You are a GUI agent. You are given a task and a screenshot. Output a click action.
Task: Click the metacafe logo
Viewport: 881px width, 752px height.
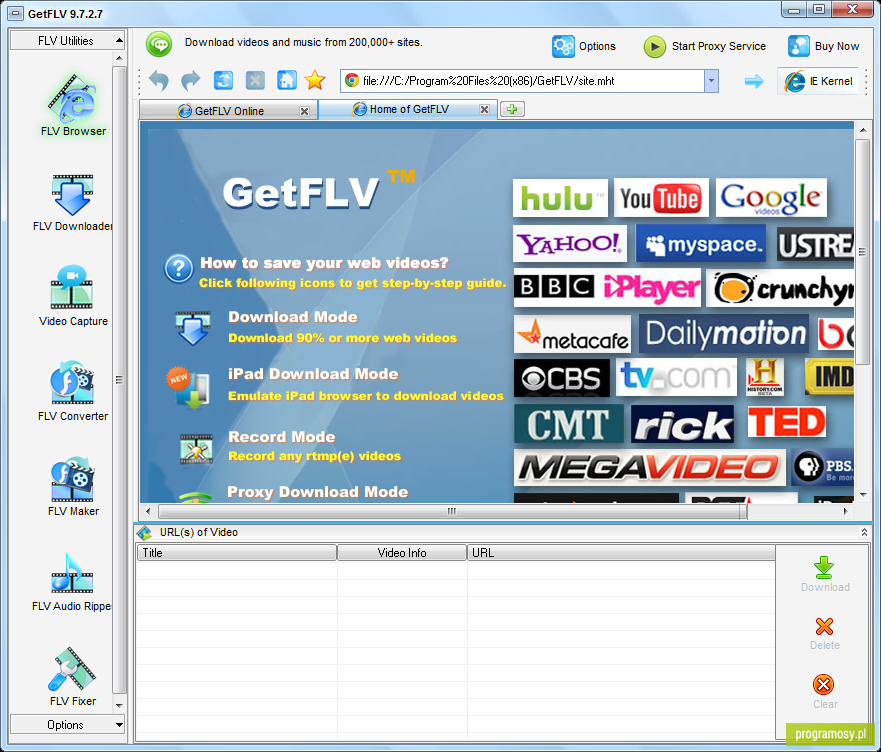tap(573, 334)
